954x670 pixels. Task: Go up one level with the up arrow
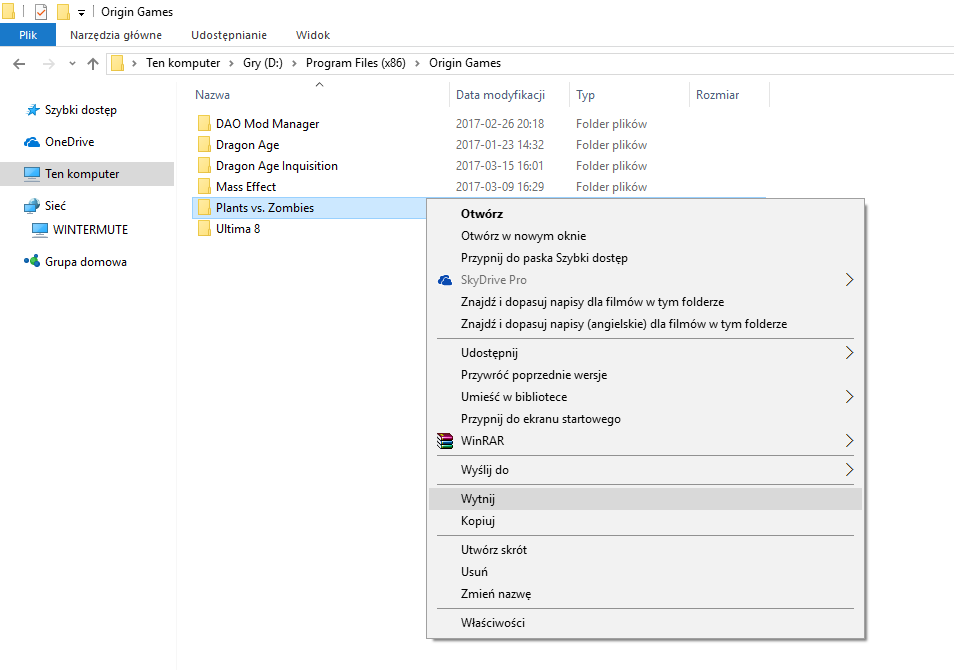[93, 63]
